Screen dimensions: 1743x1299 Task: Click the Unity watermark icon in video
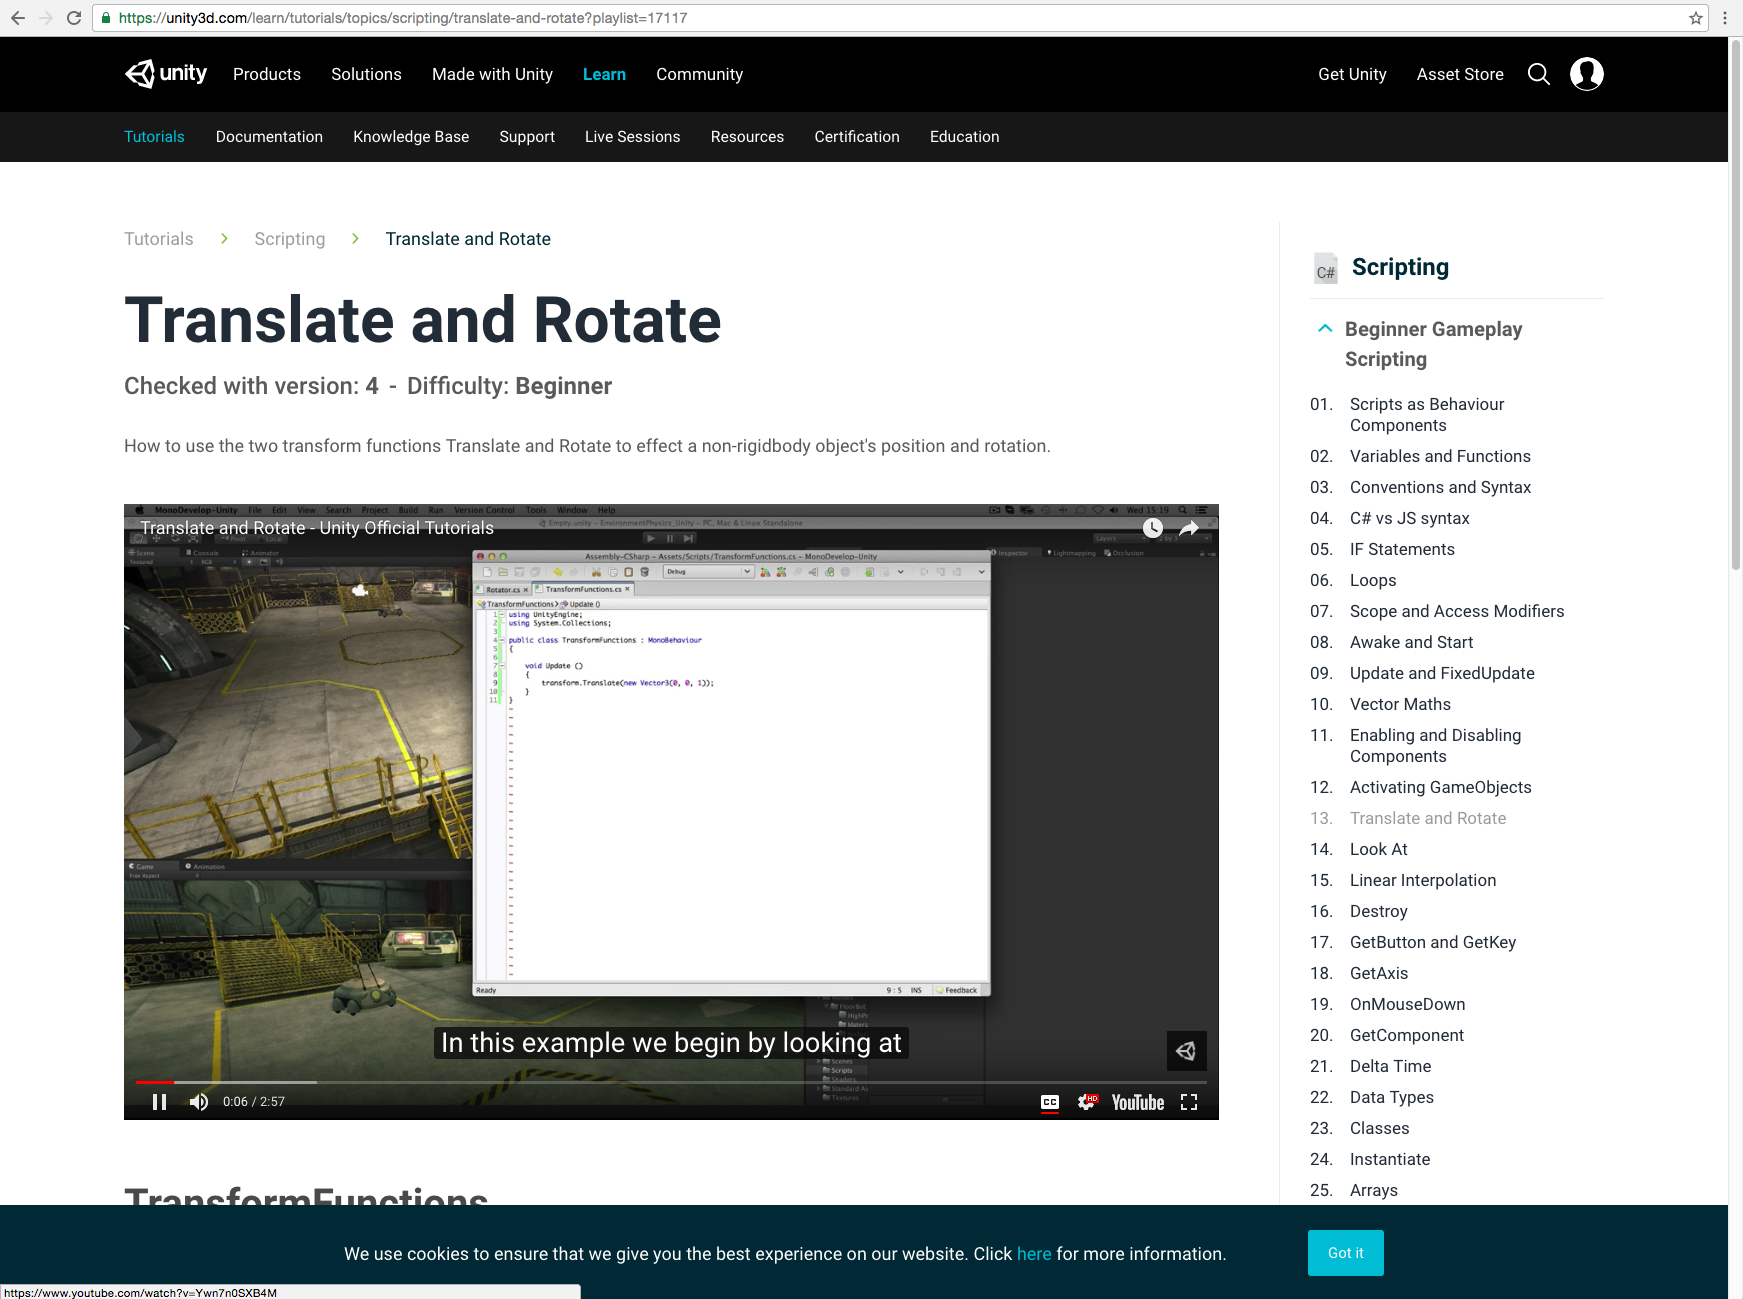(x=1186, y=1051)
